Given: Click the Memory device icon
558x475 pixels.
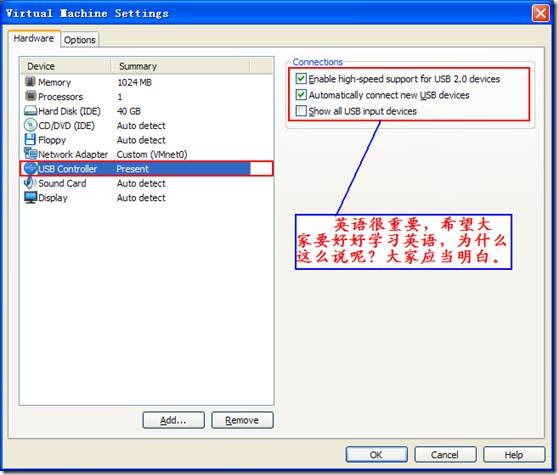Looking at the screenshot, I should [30, 81].
